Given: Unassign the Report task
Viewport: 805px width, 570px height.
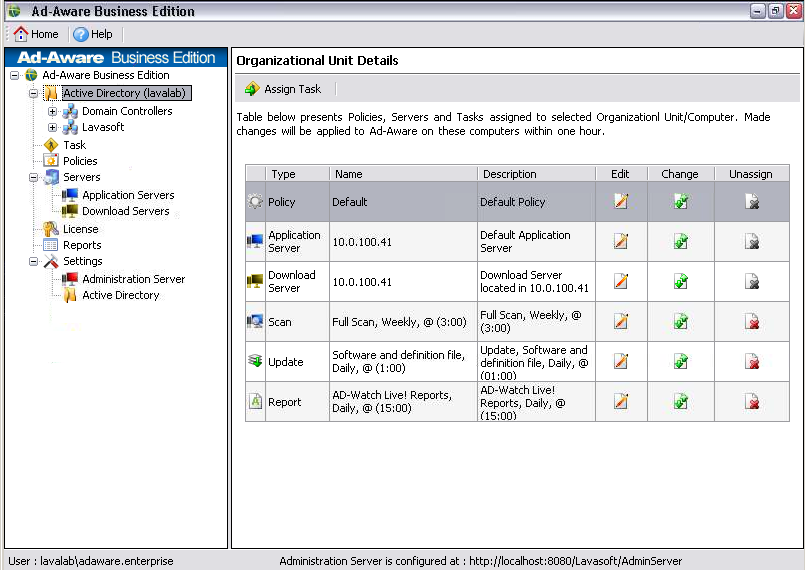Looking at the screenshot, I should 752,402.
